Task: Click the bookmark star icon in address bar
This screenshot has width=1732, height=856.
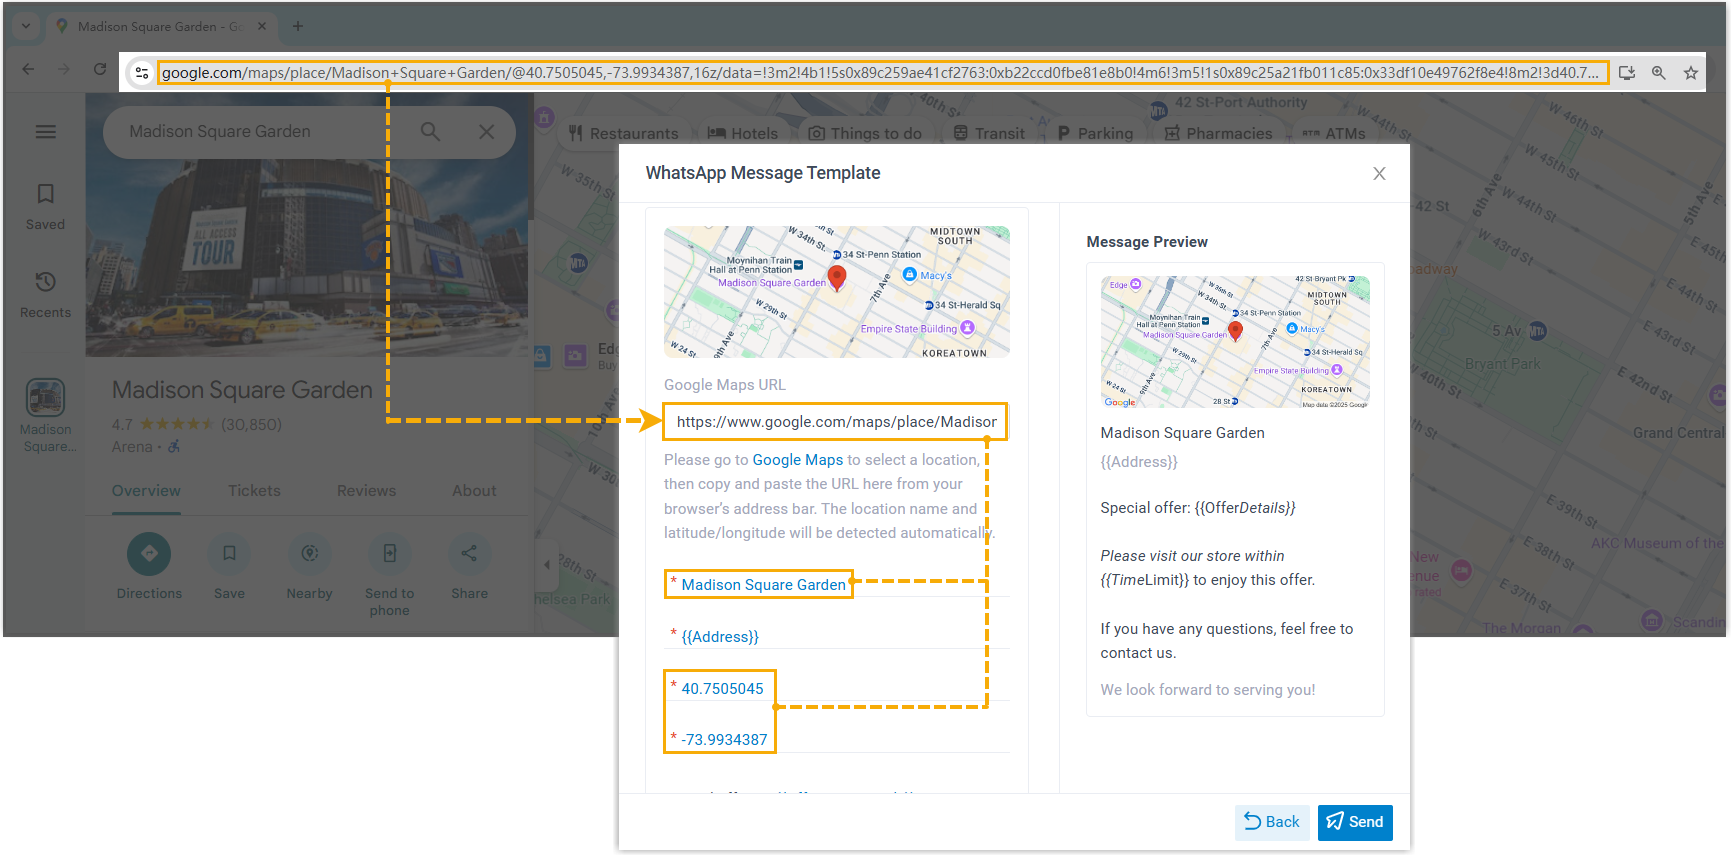Action: (1690, 73)
